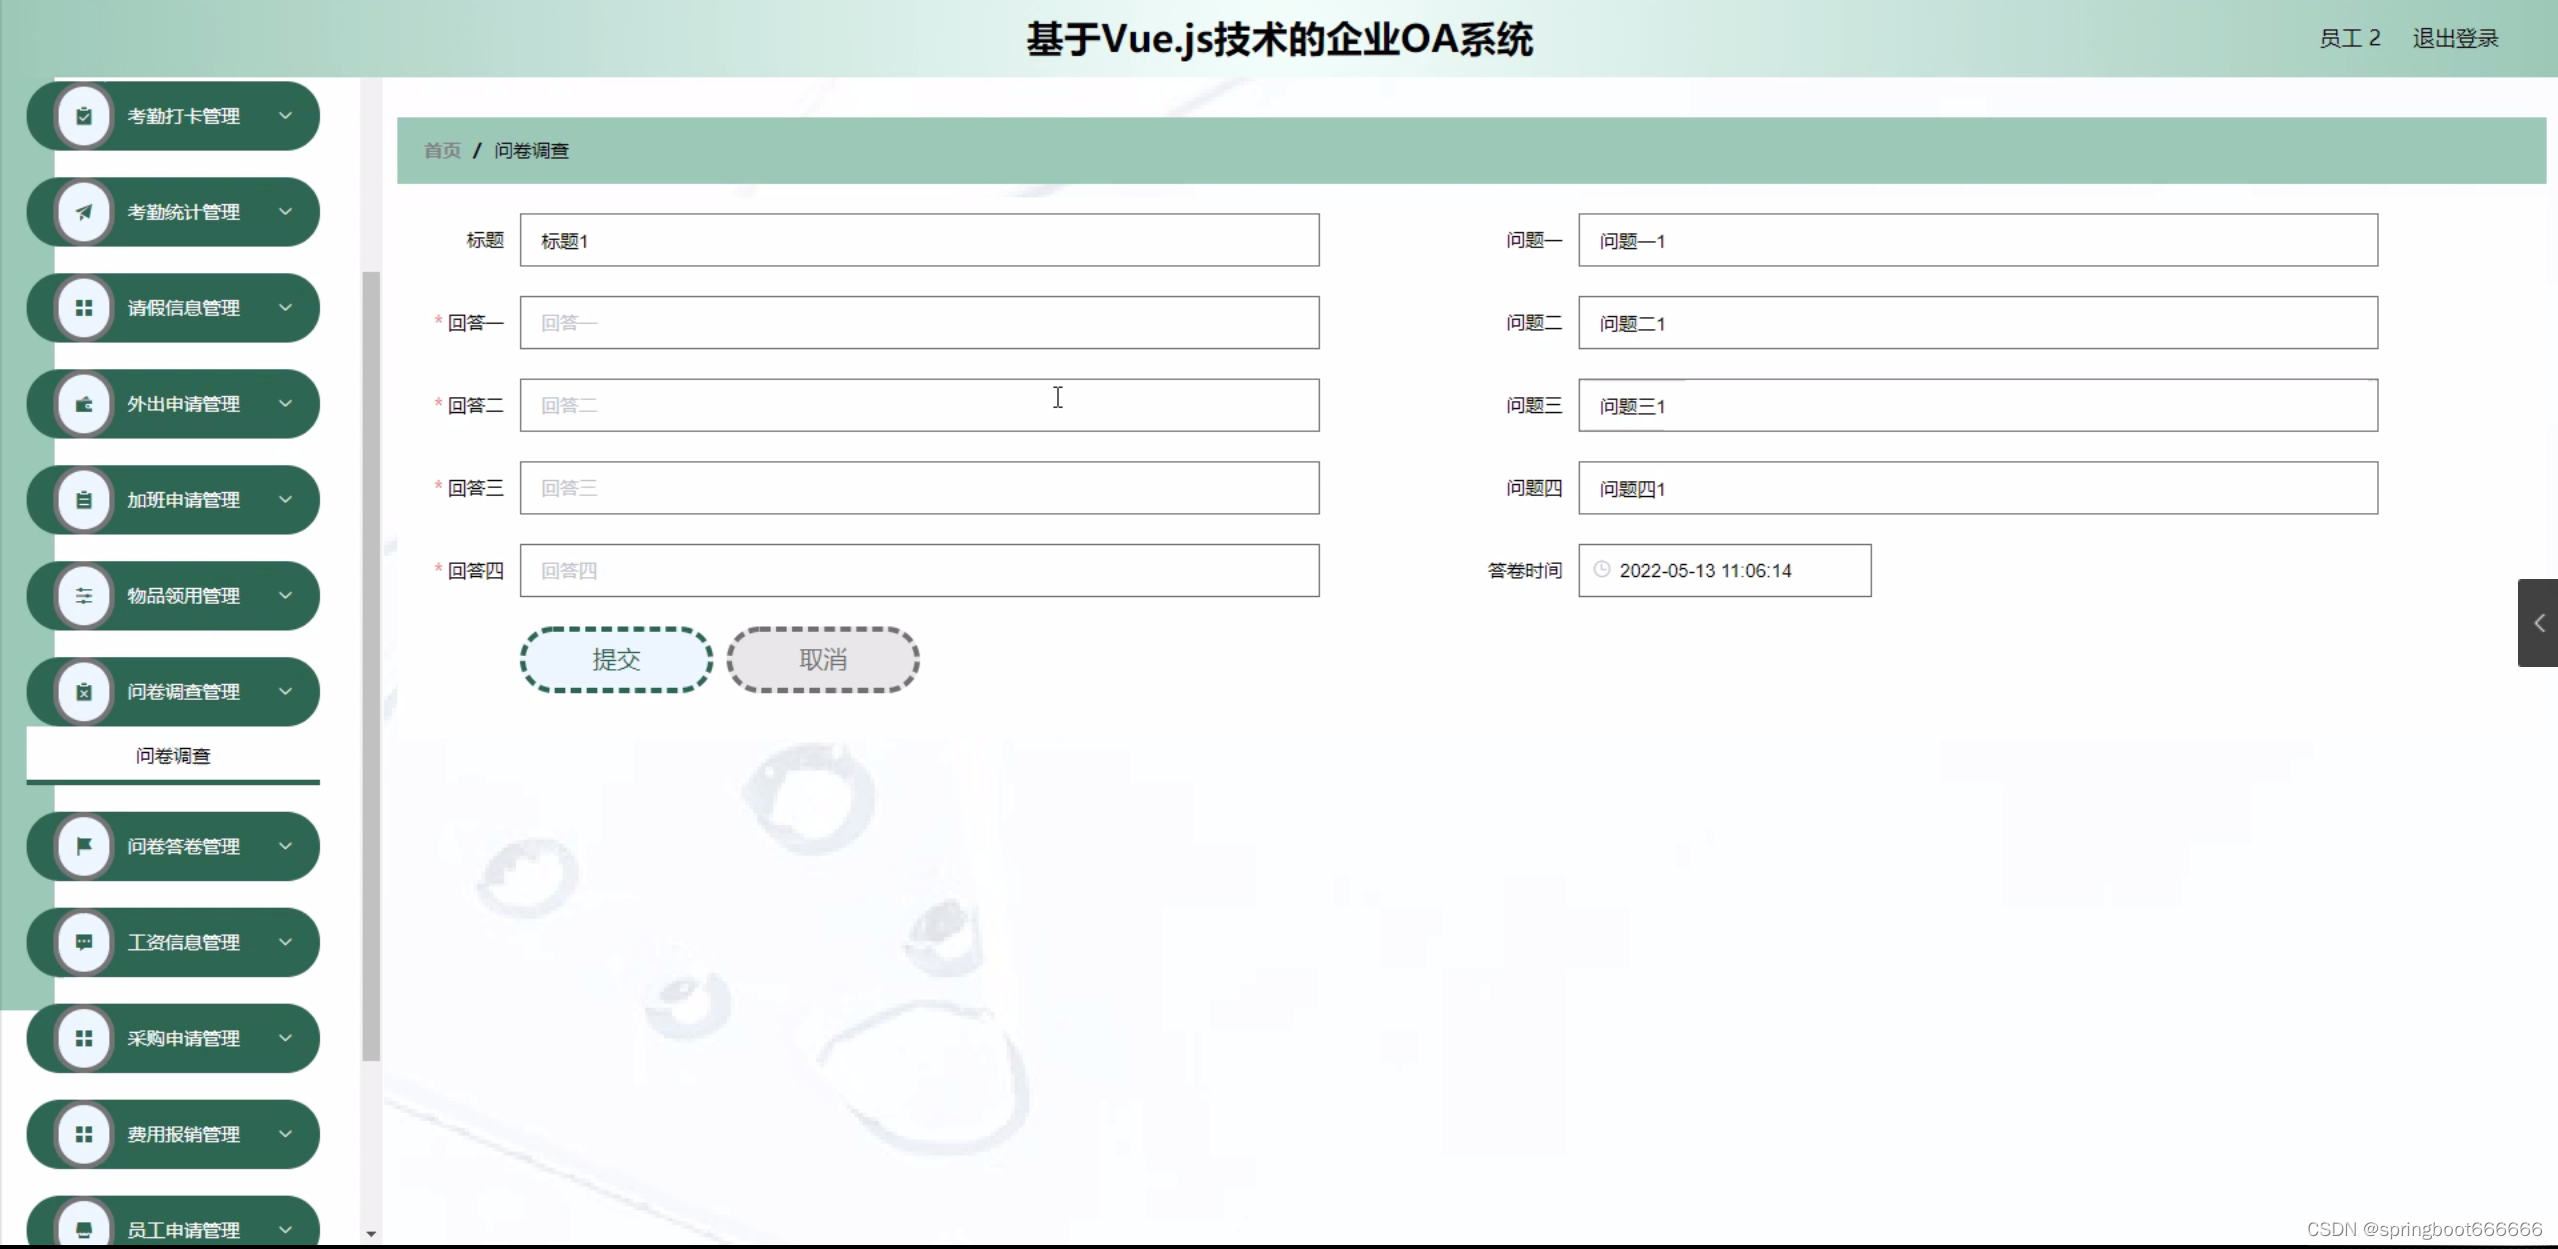Expand 采购申请管理 menu chevron
This screenshot has height=1249, width=2558.
click(x=286, y=1038)
